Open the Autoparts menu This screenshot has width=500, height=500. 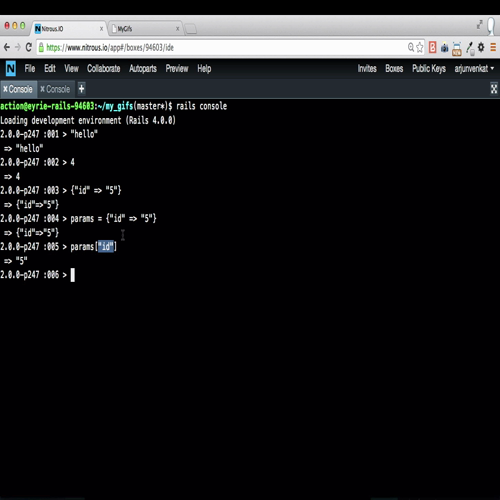pos(143,69)
